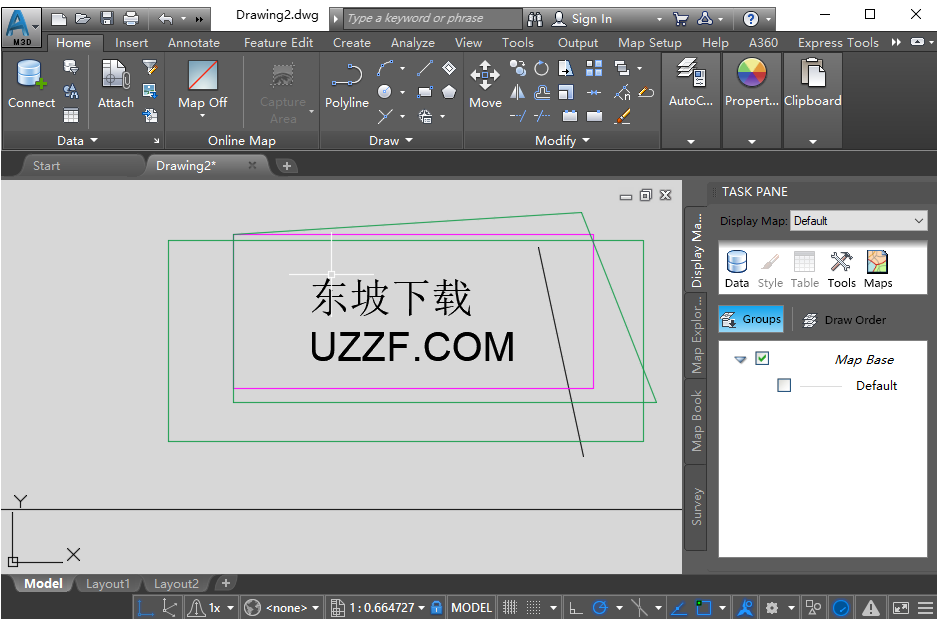
Task: Click the Connect data icon
Action: 31,75
